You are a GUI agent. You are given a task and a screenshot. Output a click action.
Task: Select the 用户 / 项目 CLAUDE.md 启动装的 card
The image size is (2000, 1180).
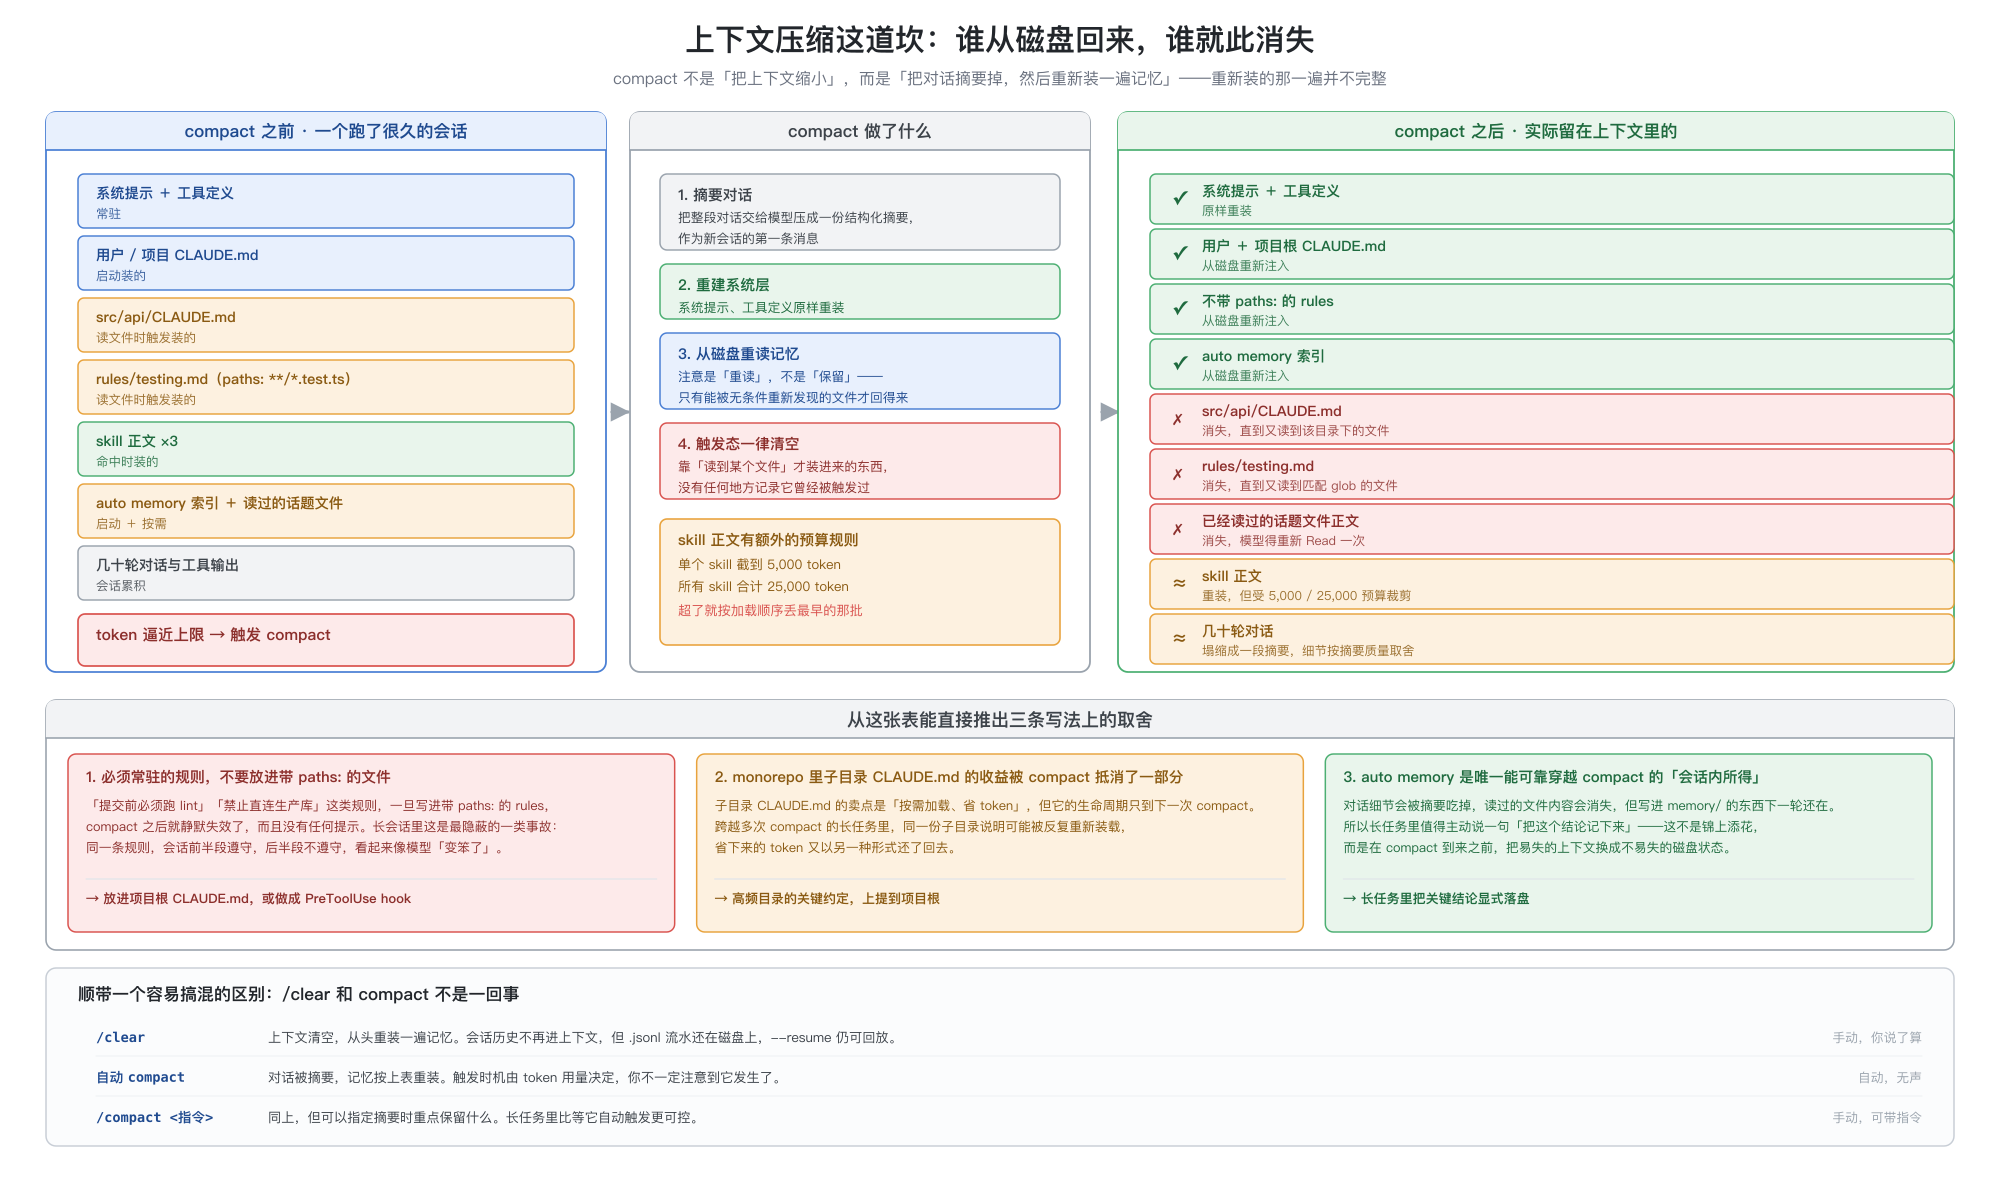326,263
